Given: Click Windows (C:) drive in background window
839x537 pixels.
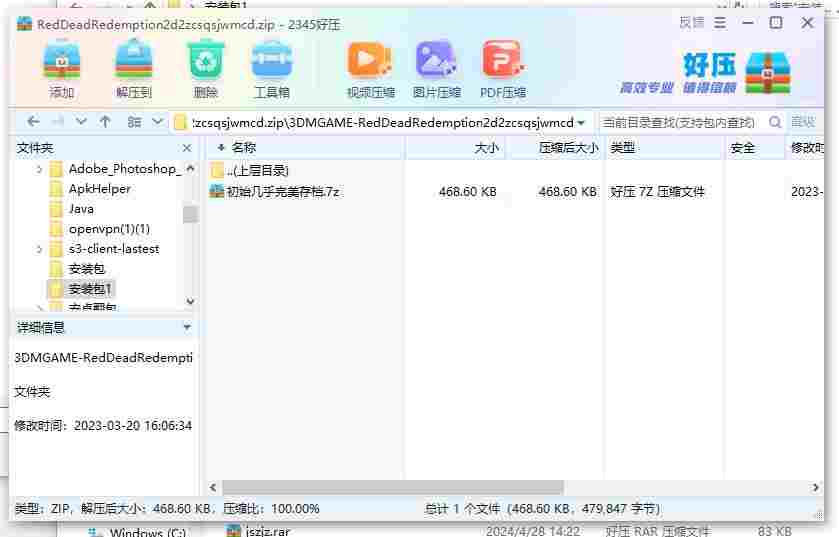Looking at the screenshot, I should (138, 532).
